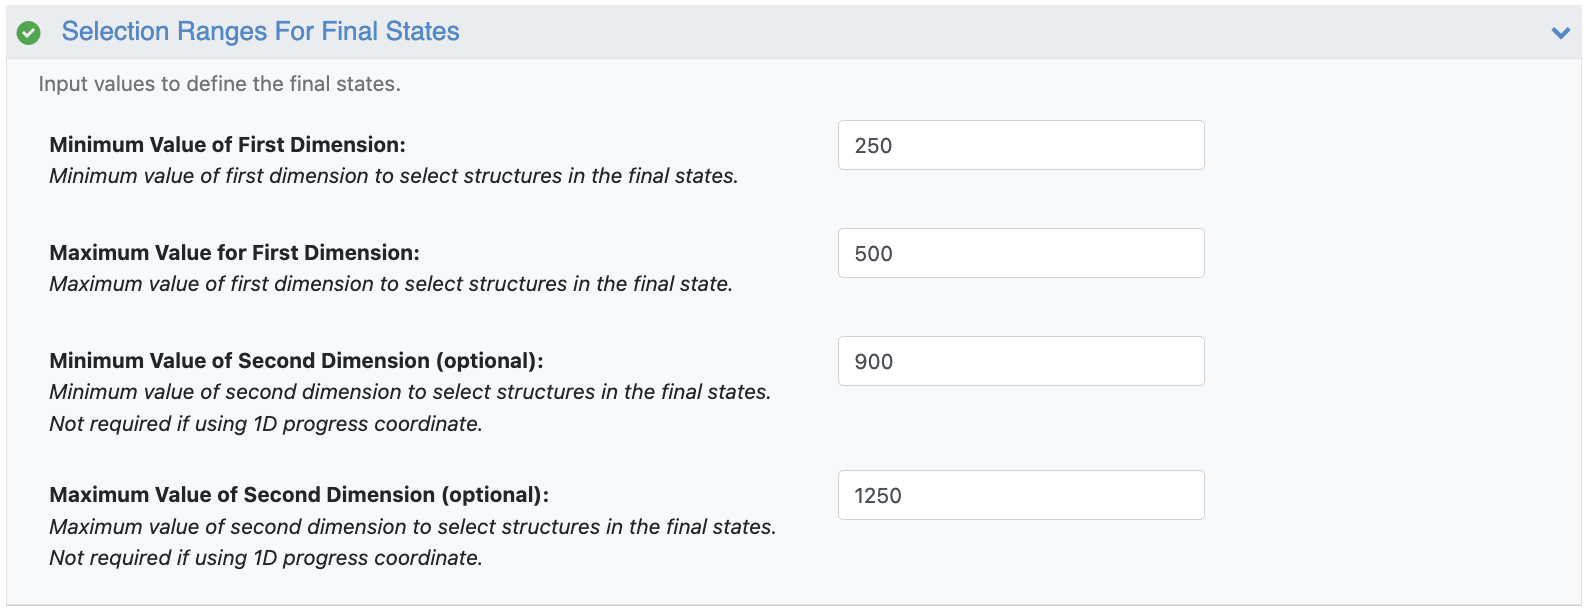Viewport: 1592px width, 616px height.
Task: Focus the Minimum Value of First Dimension field
Action: [1020, 146]
